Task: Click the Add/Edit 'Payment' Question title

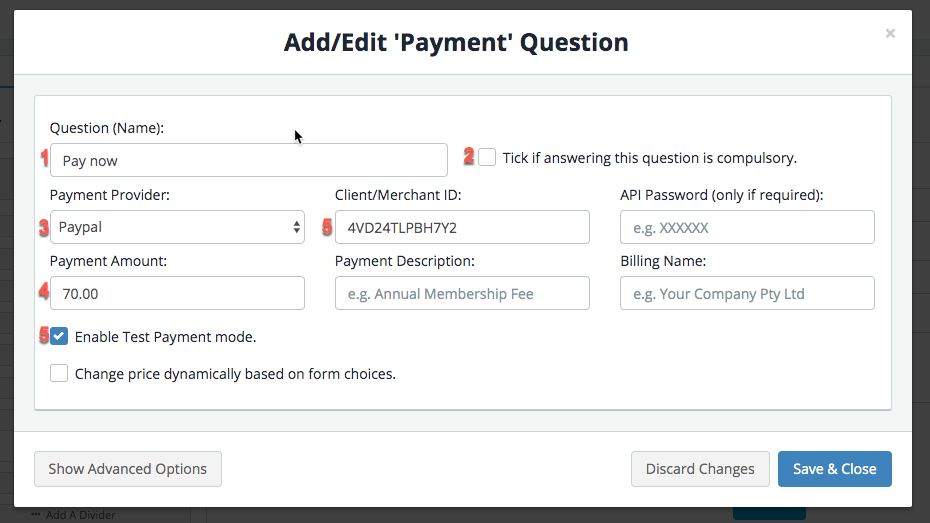Action: (x=456, y=43)
